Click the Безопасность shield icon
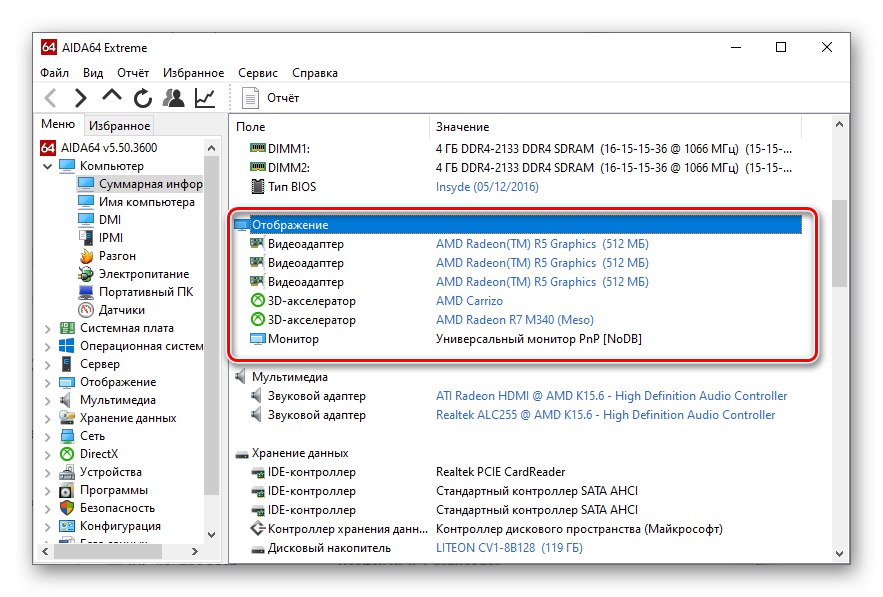This screenshot has width=883, height=597. coord(67,508)
